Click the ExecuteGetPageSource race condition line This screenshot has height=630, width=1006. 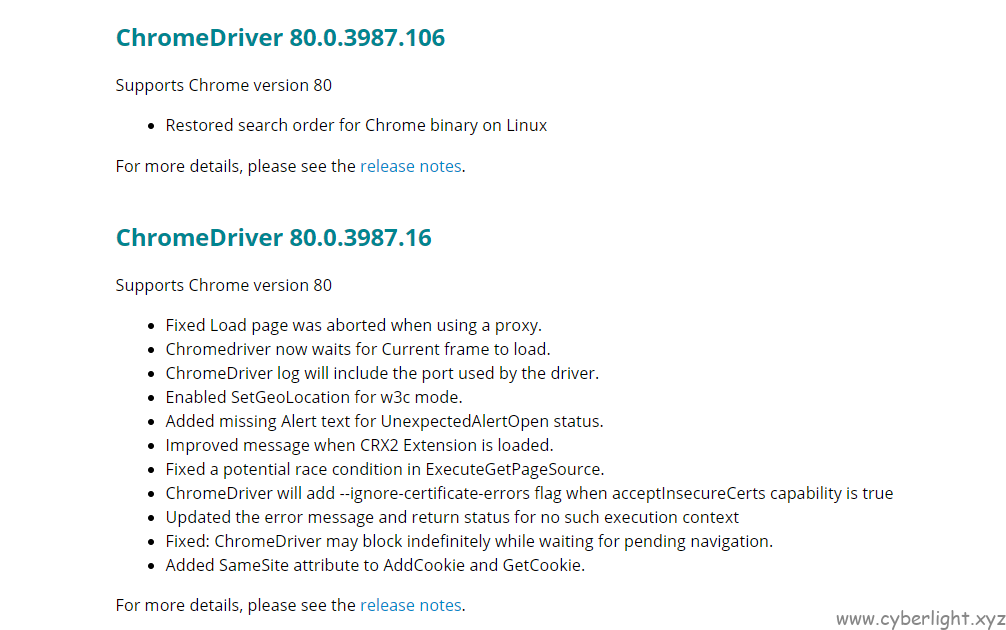[x=385, y=470]
